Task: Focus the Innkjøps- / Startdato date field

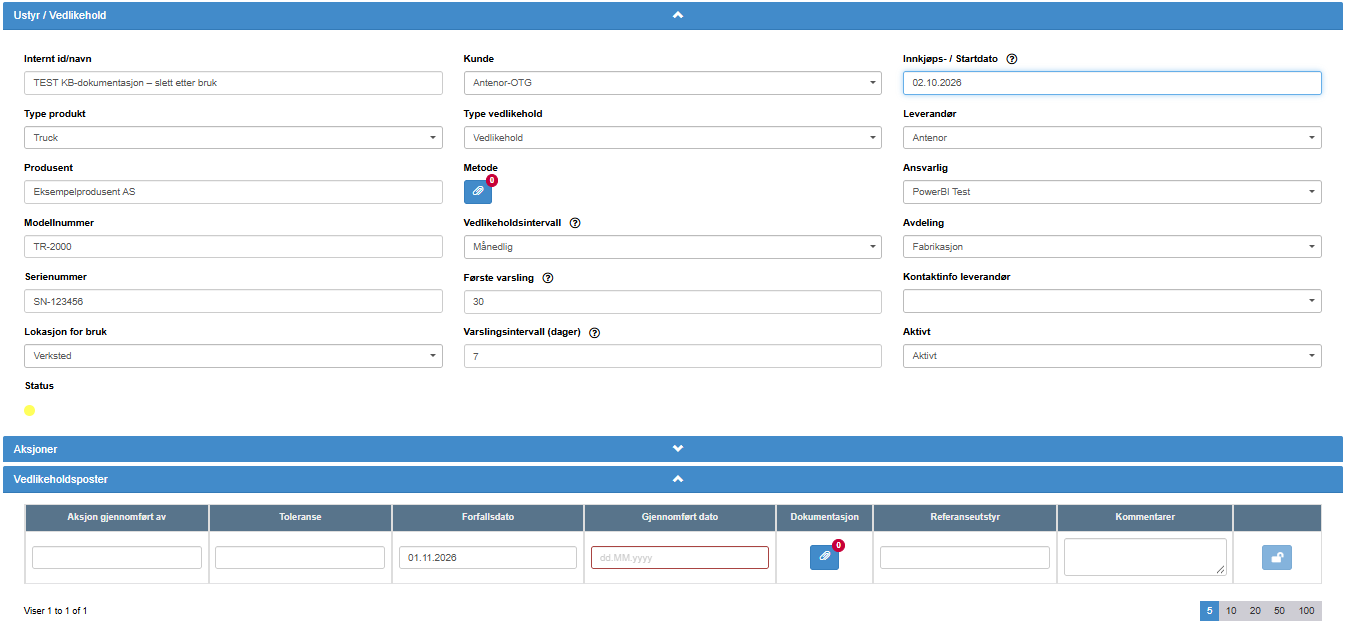Action: 1112,83
